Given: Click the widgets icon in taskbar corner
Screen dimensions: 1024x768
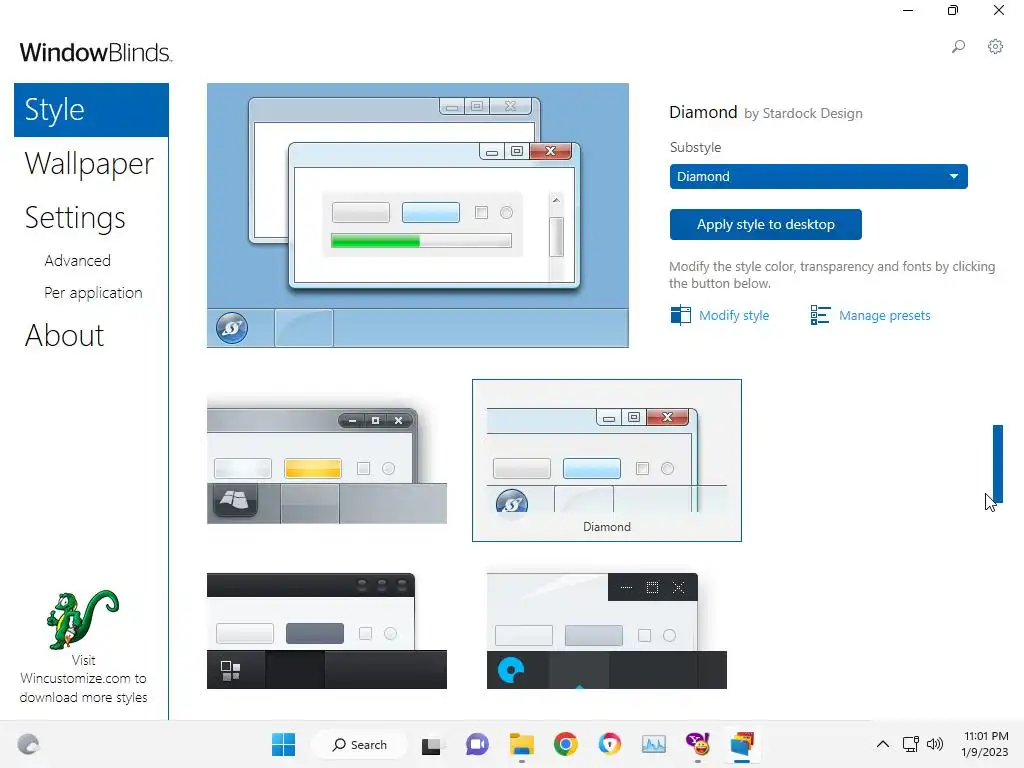Looking at the screenshot, I should point(28,744).
